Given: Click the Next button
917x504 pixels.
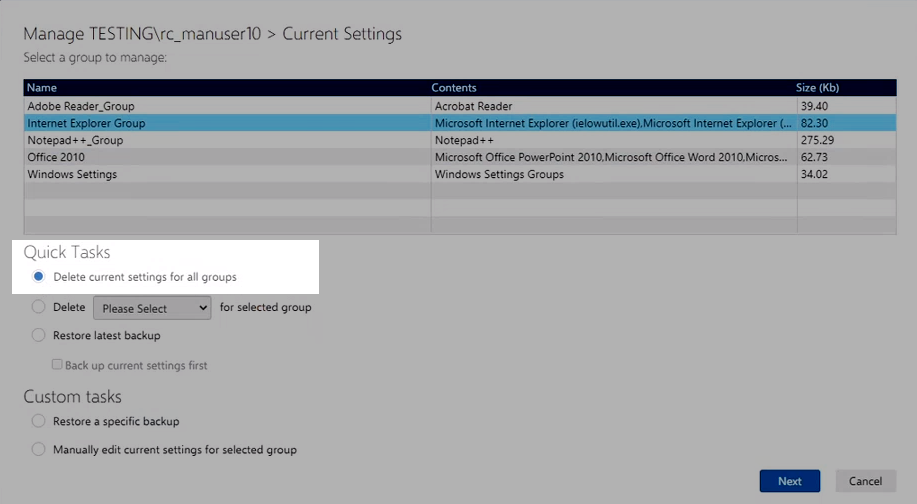Looking at the screenshot, I should point(789,481).
